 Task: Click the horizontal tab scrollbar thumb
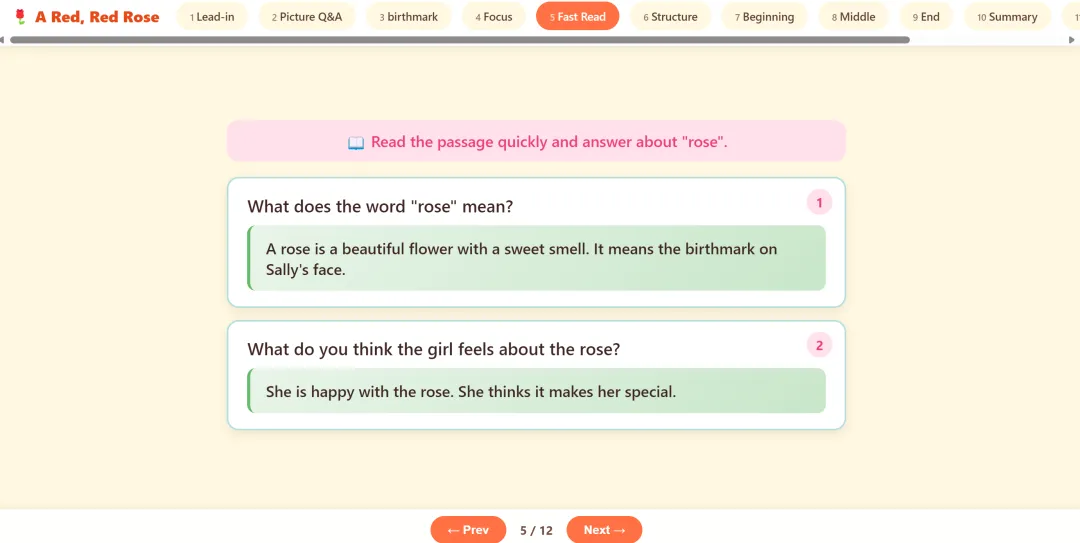(460, 40)
